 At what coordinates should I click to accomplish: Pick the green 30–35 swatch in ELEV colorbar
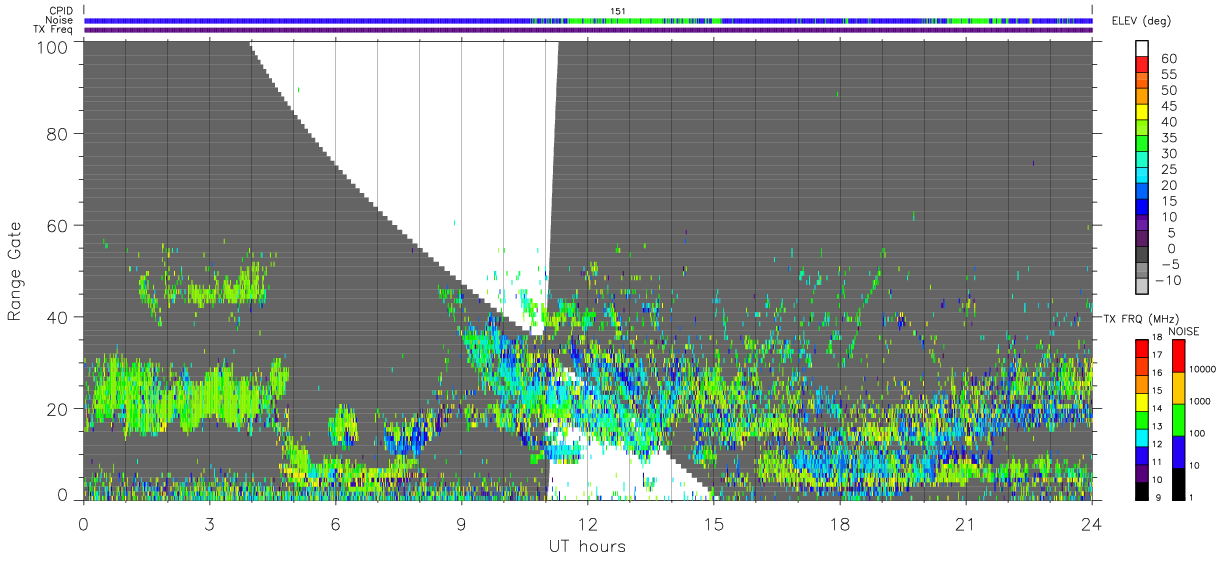pos(1143,144)
